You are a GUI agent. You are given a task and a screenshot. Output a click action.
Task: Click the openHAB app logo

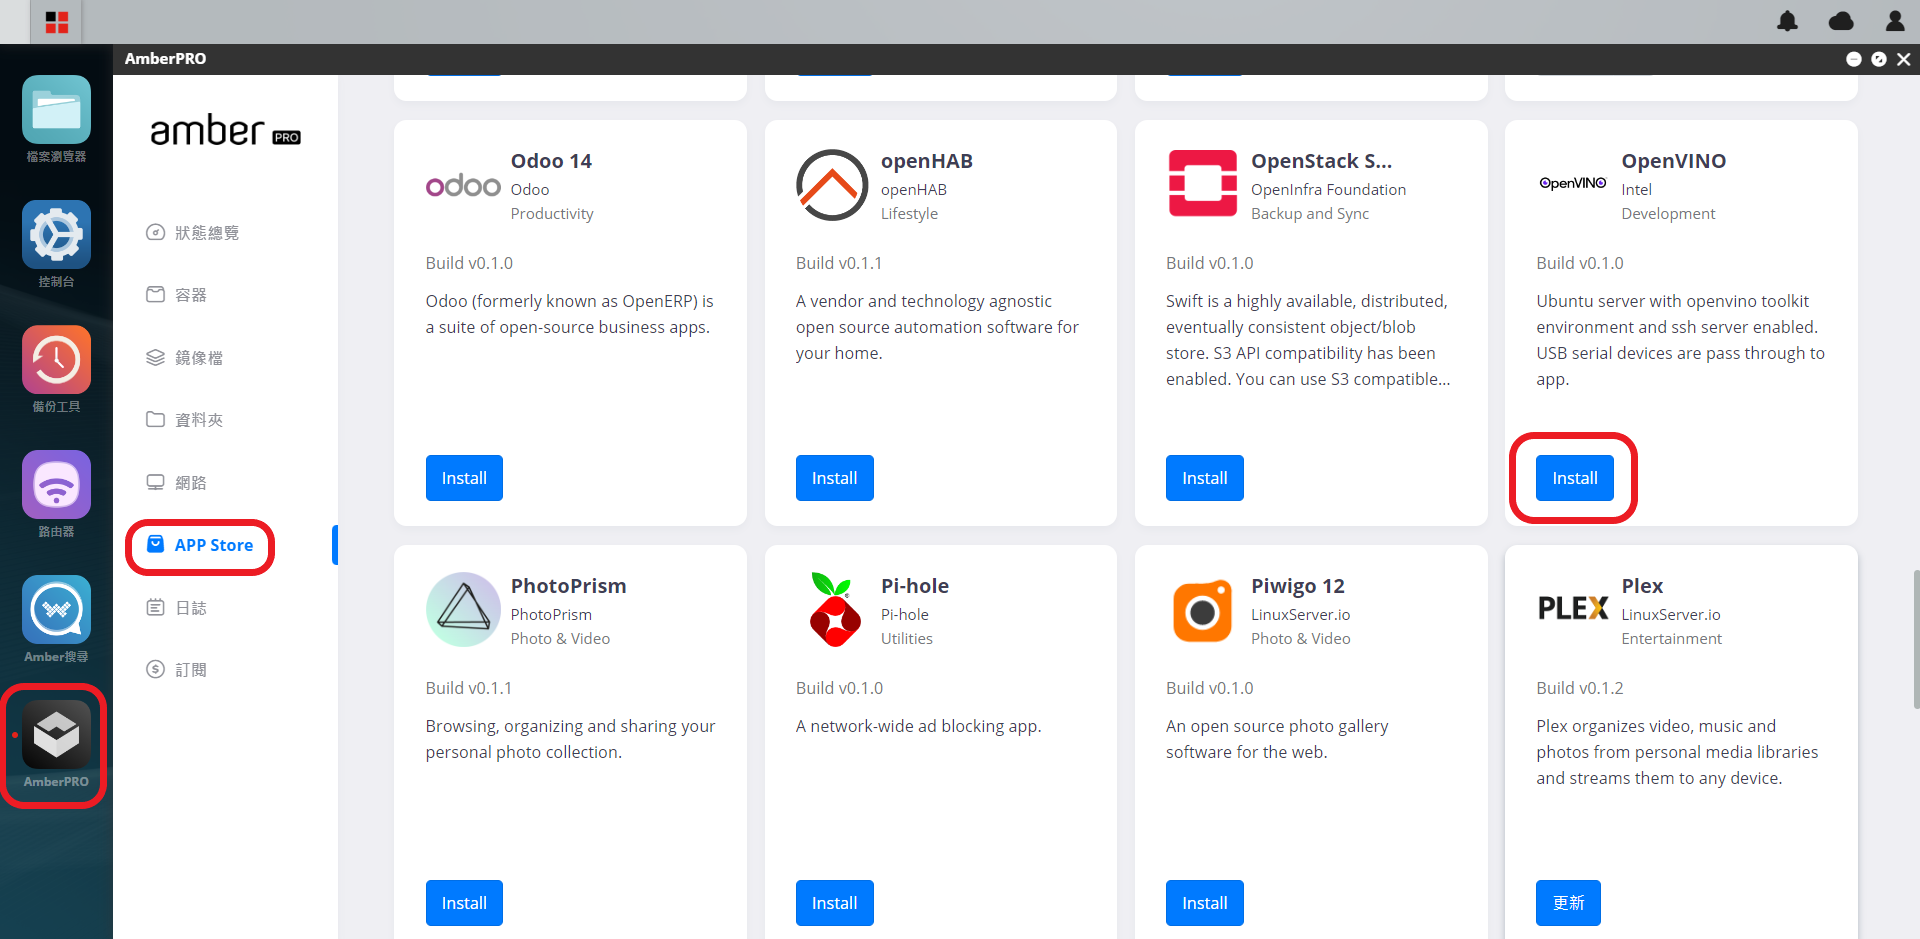point(832,185)
